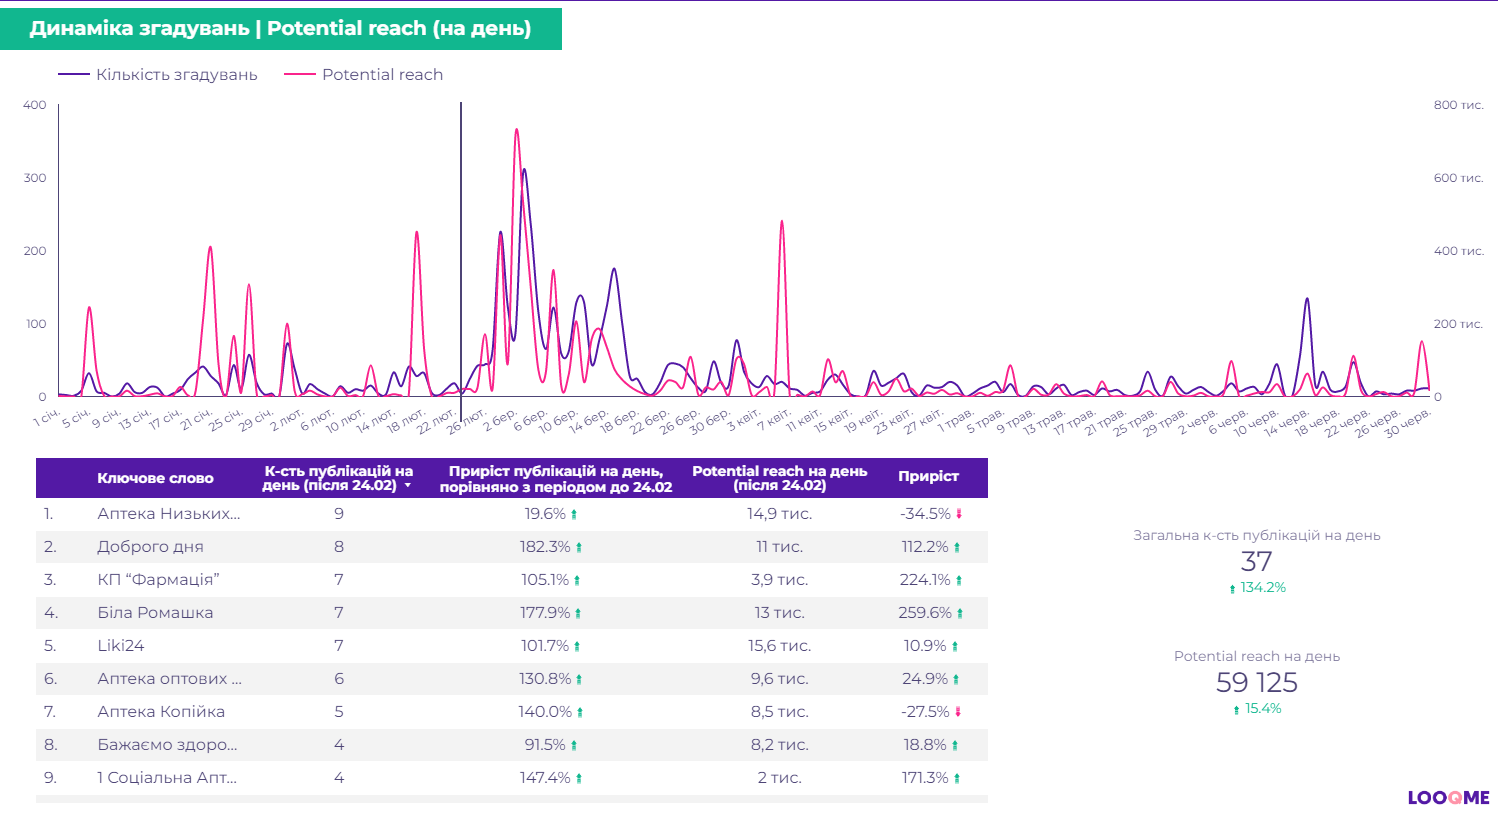This screenshot has height=817, width=1498.
Task: Click the 11 тис. reach cell
Action: [779, 547]
